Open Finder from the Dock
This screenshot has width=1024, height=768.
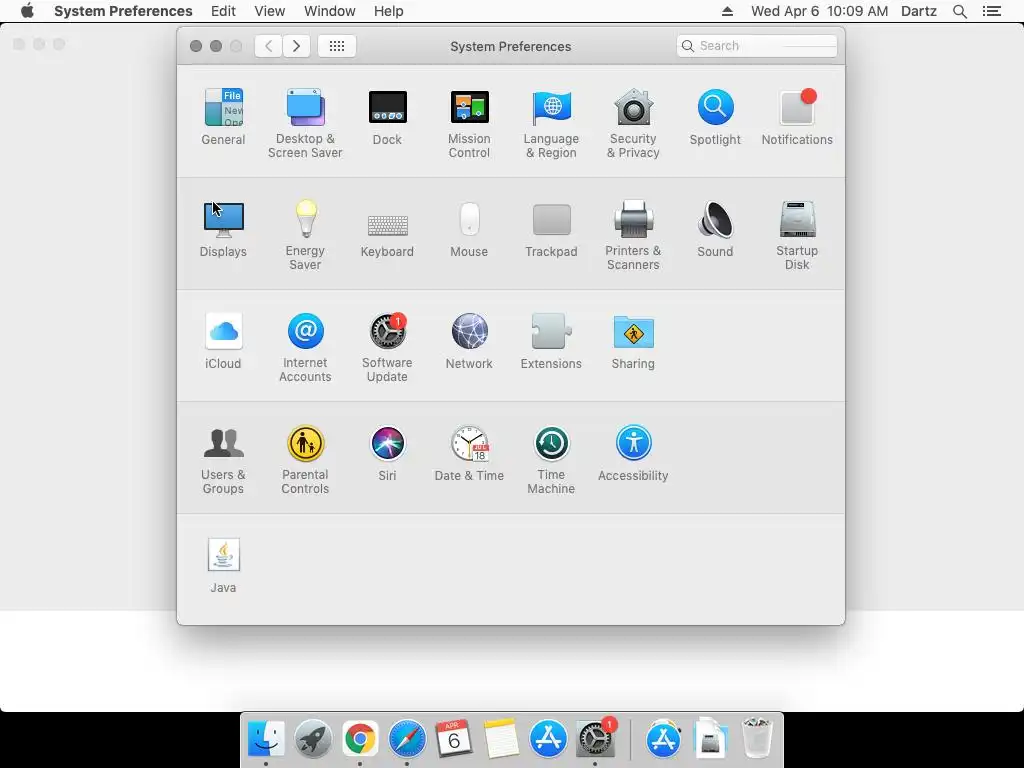266,739
